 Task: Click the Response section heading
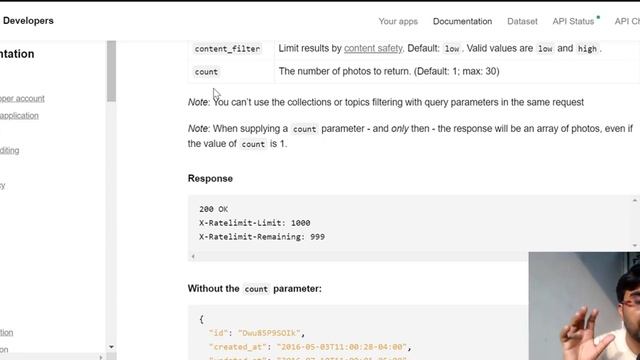(210, 178)
